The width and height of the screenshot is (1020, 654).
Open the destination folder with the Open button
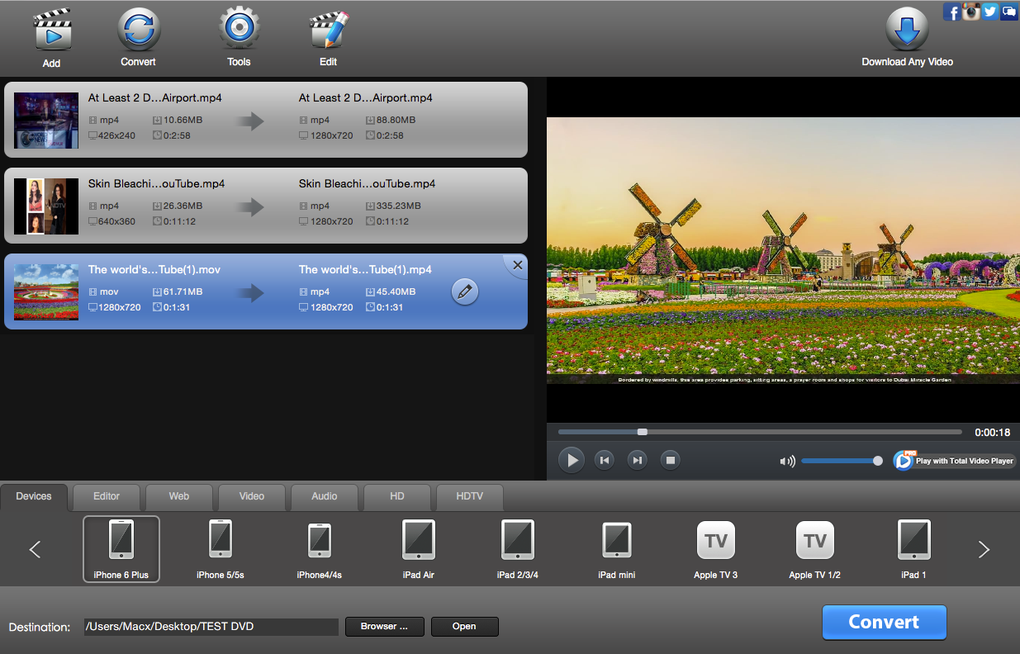464,626
